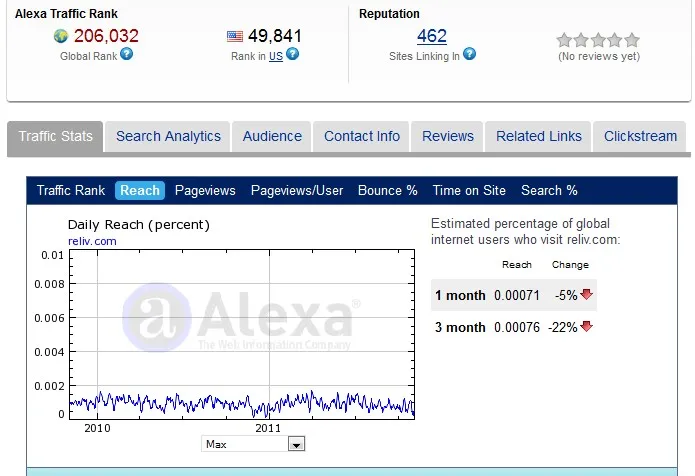Select the Traffic Rank chart option
Image resolution: width=695 pixels, height=476 pixels.
[71, 191]
